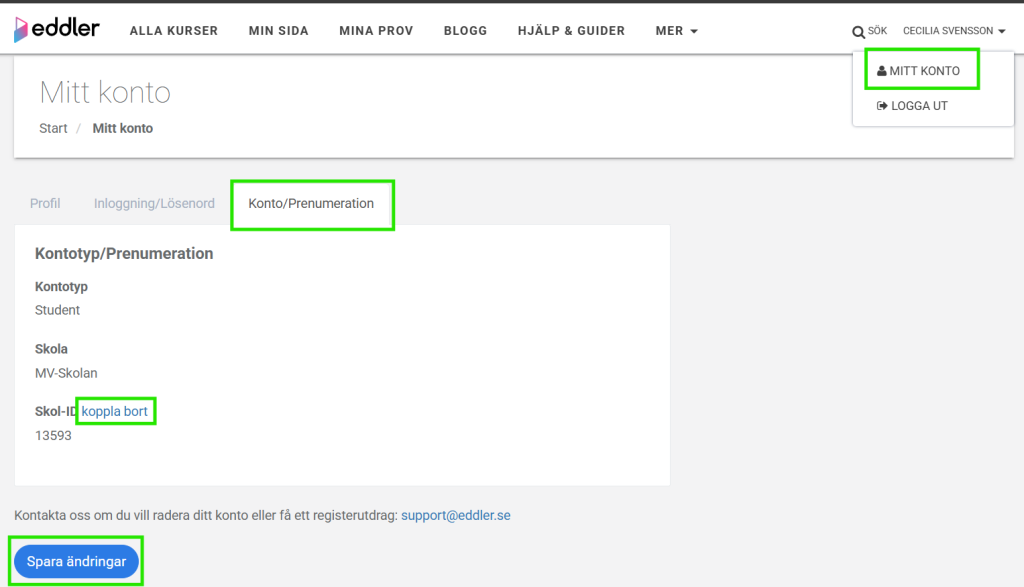The height and width of the screenshot is (587, 1024).
Task: Select the Konto/Prenumeration tab
Action: pyautogui.click(x=311, y=203)
